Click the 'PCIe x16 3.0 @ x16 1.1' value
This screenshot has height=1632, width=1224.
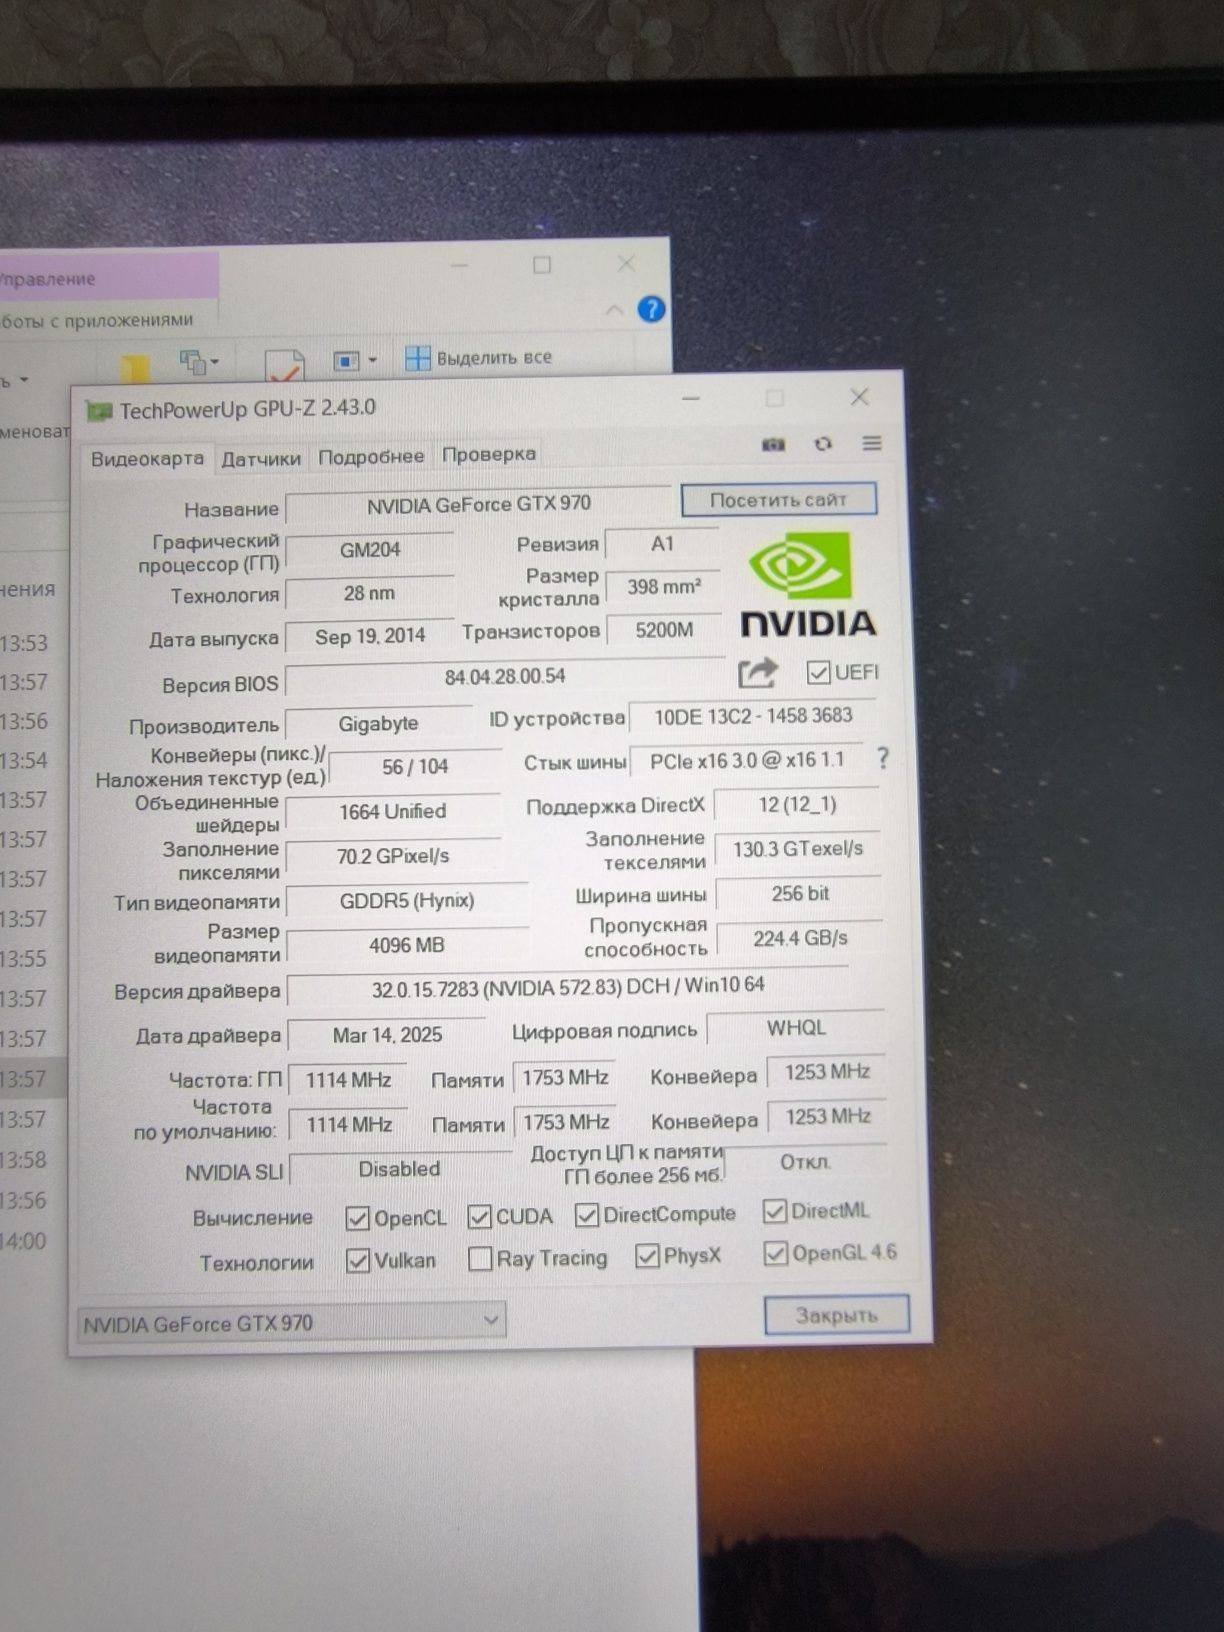pos(748,761)
